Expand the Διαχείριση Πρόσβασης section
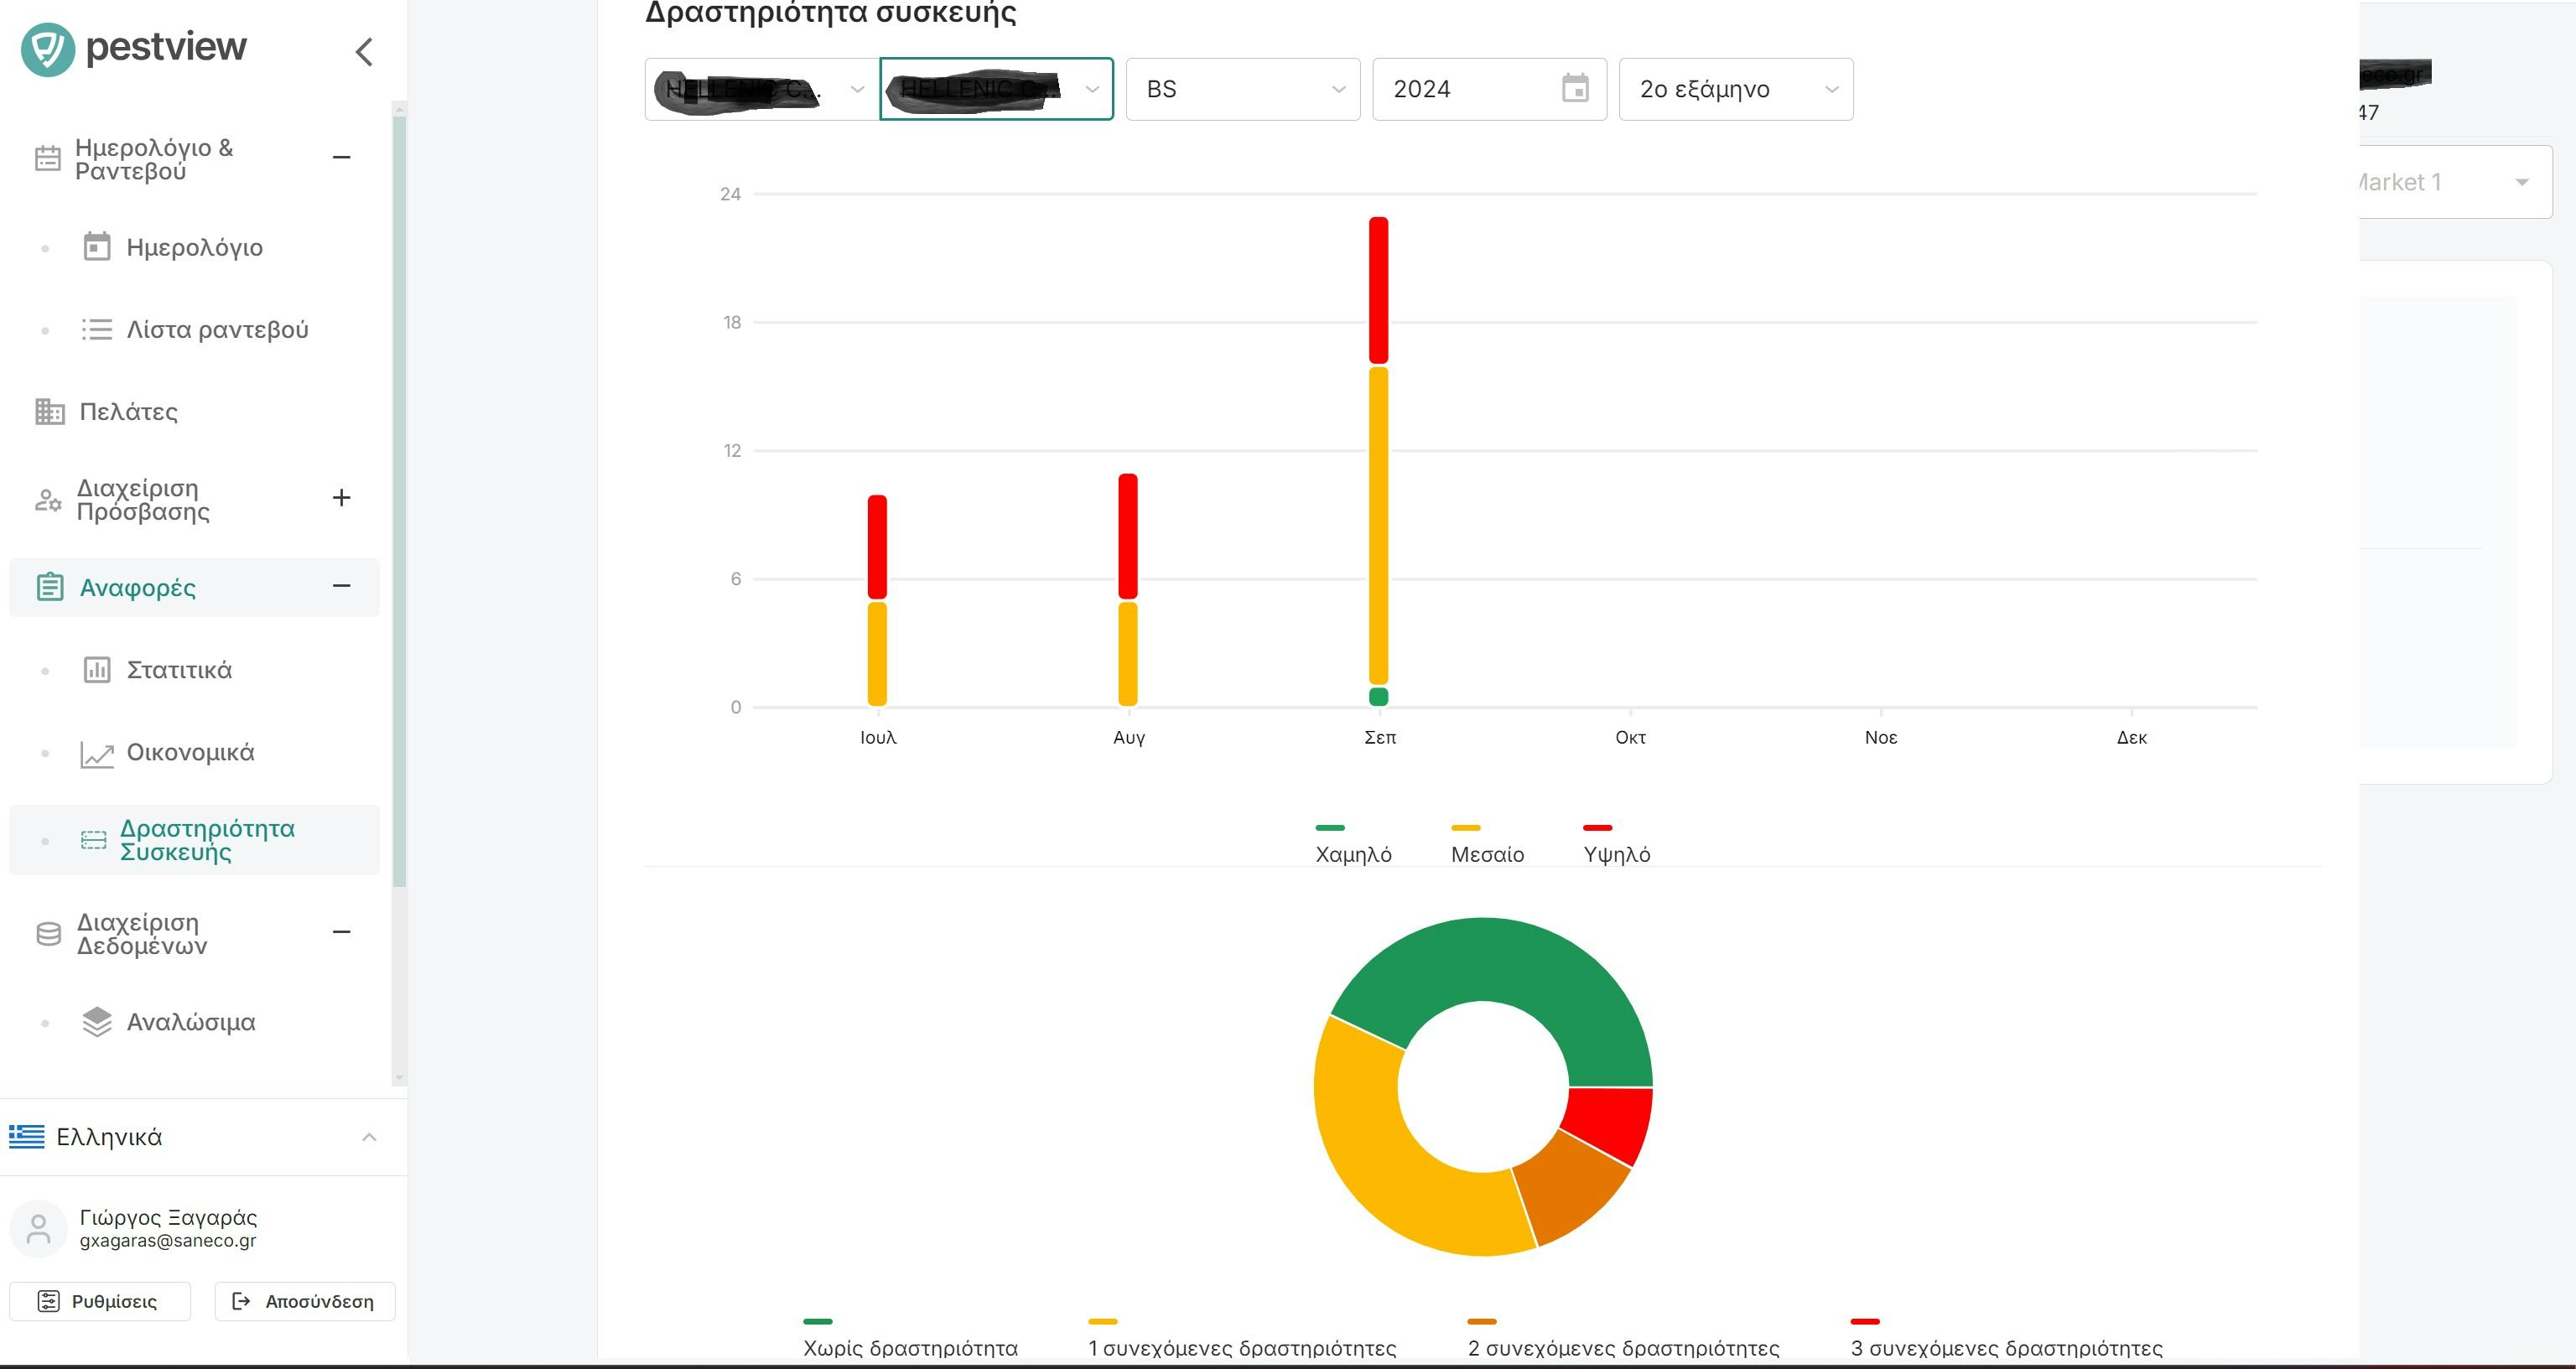The image size is (2576, 1369). (x=341, y=497)
